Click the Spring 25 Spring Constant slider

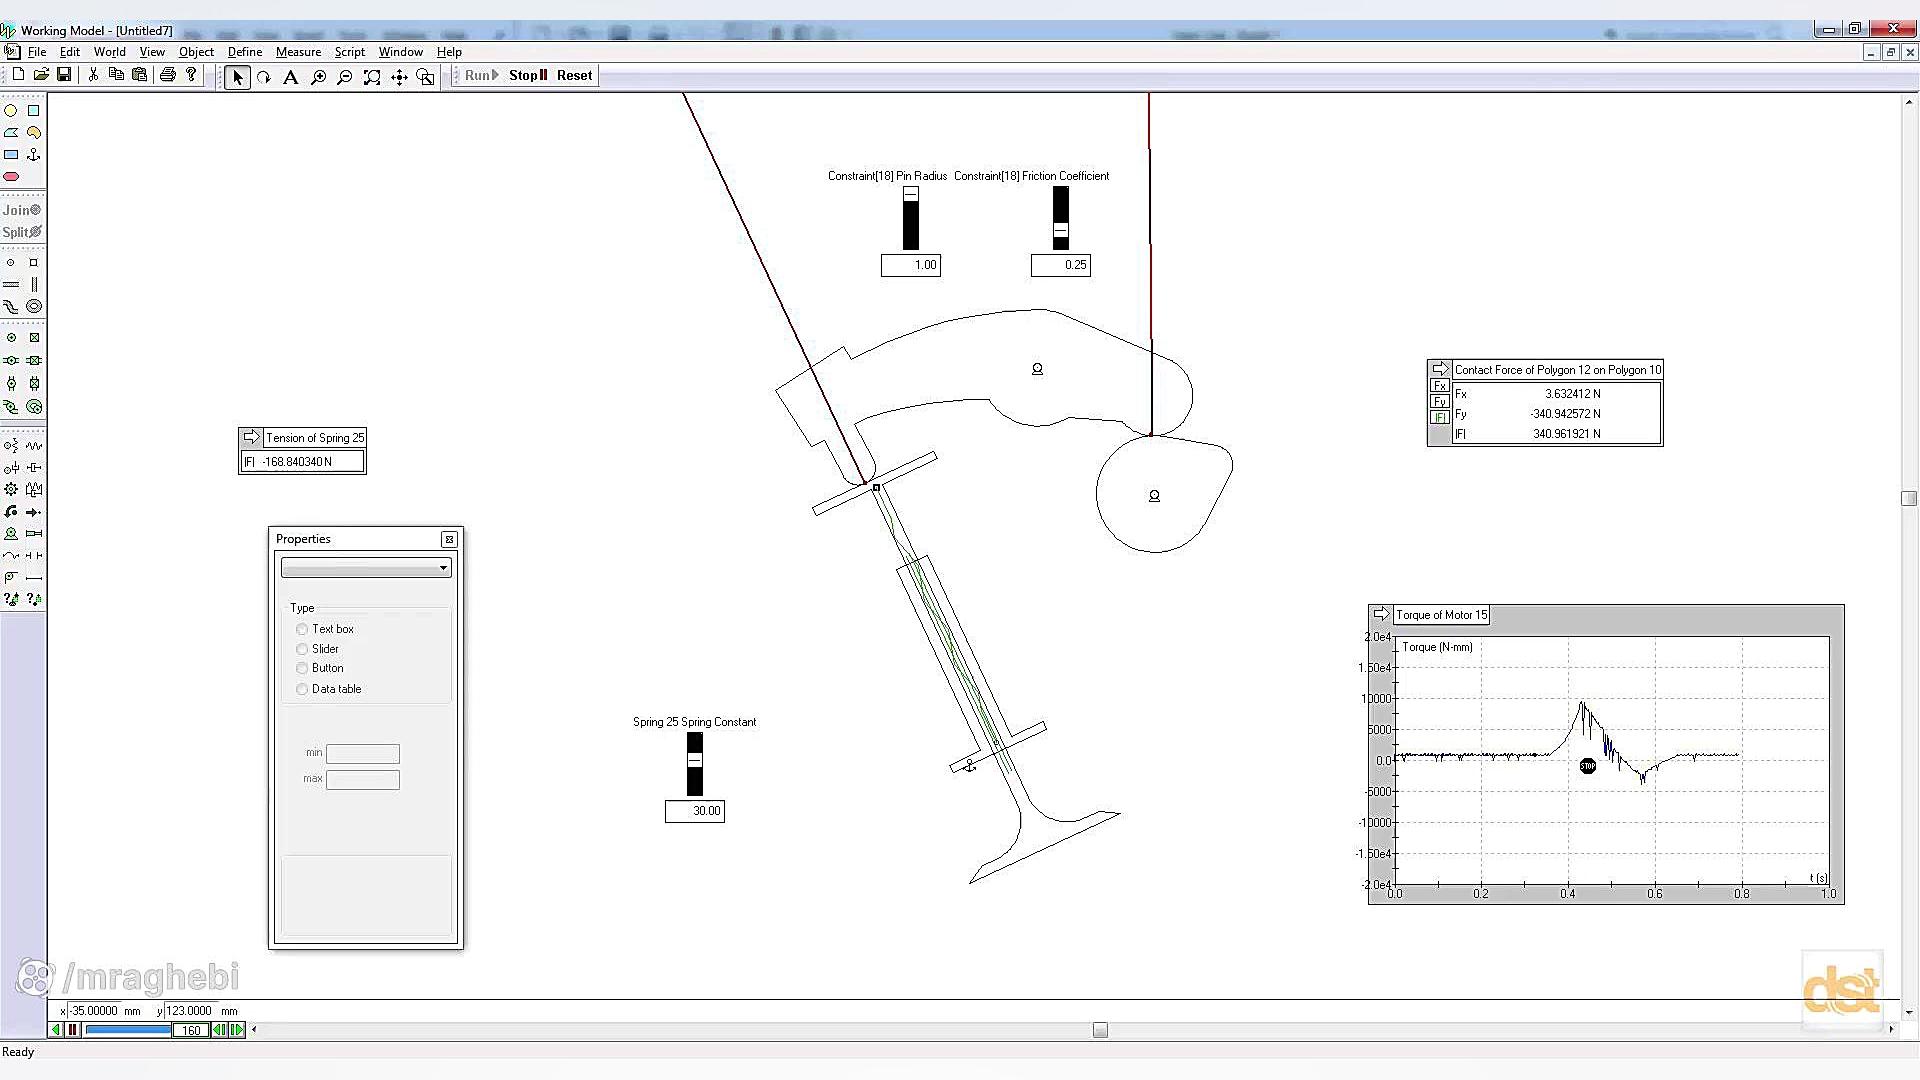click(x=695, y=762)
